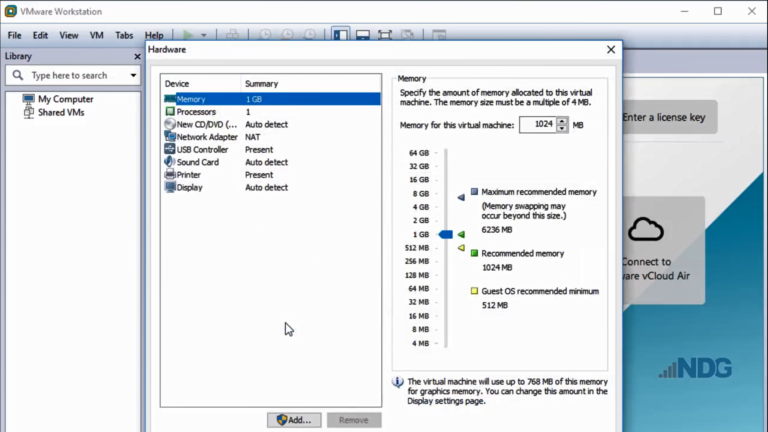Image resolution: width=768 pixels, height=432 pixels.
Task: Click the Enter a license key button
Action: [670, 117]
